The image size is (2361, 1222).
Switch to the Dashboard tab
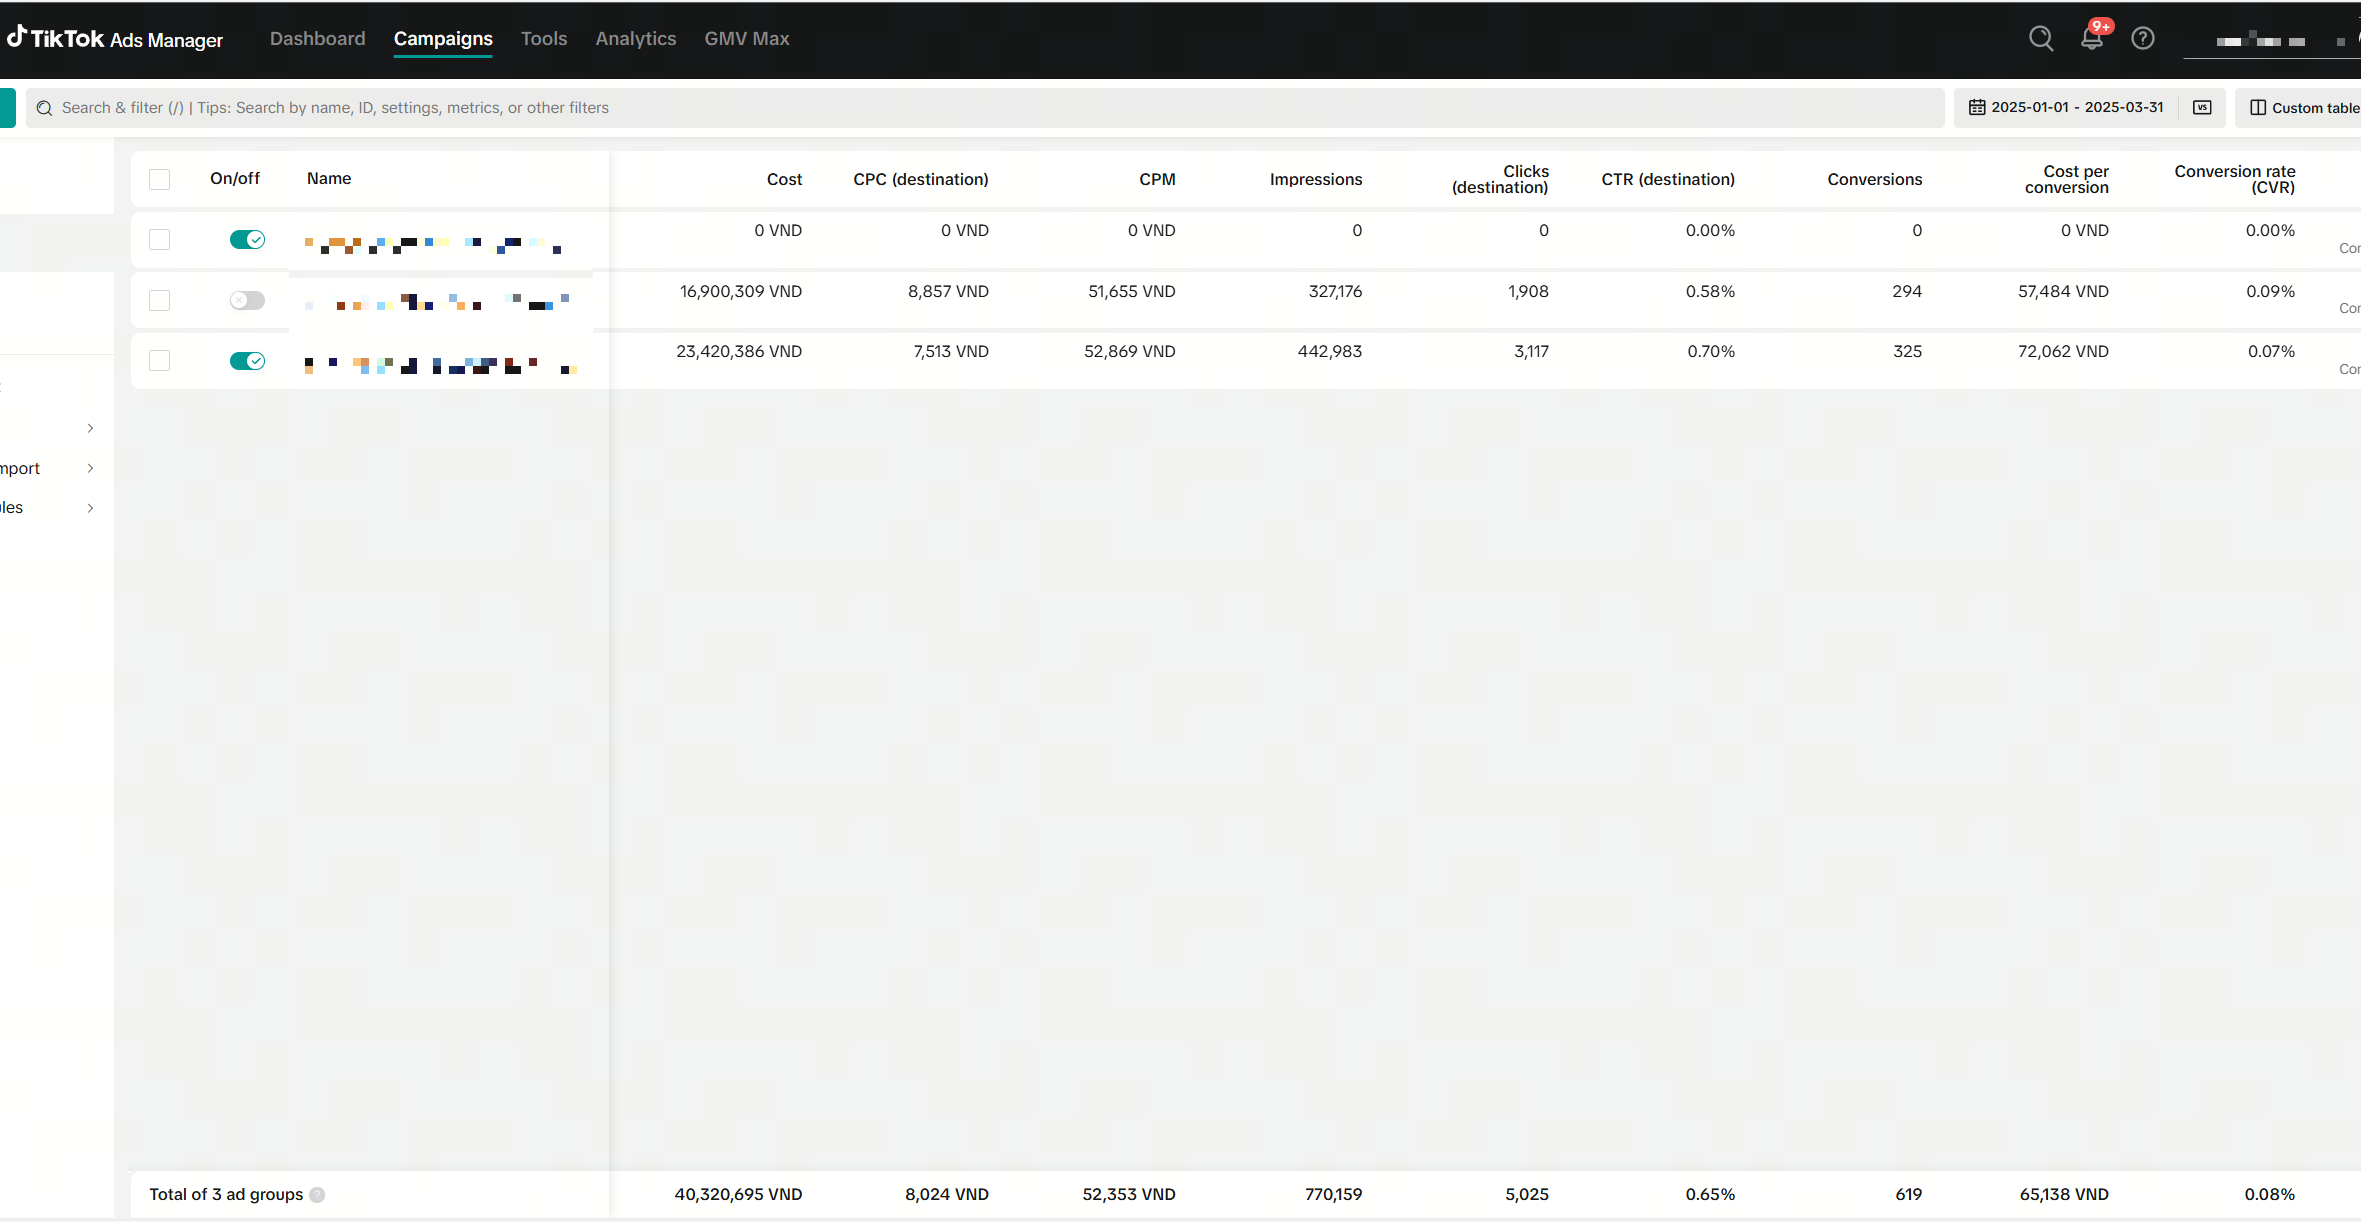317,39
